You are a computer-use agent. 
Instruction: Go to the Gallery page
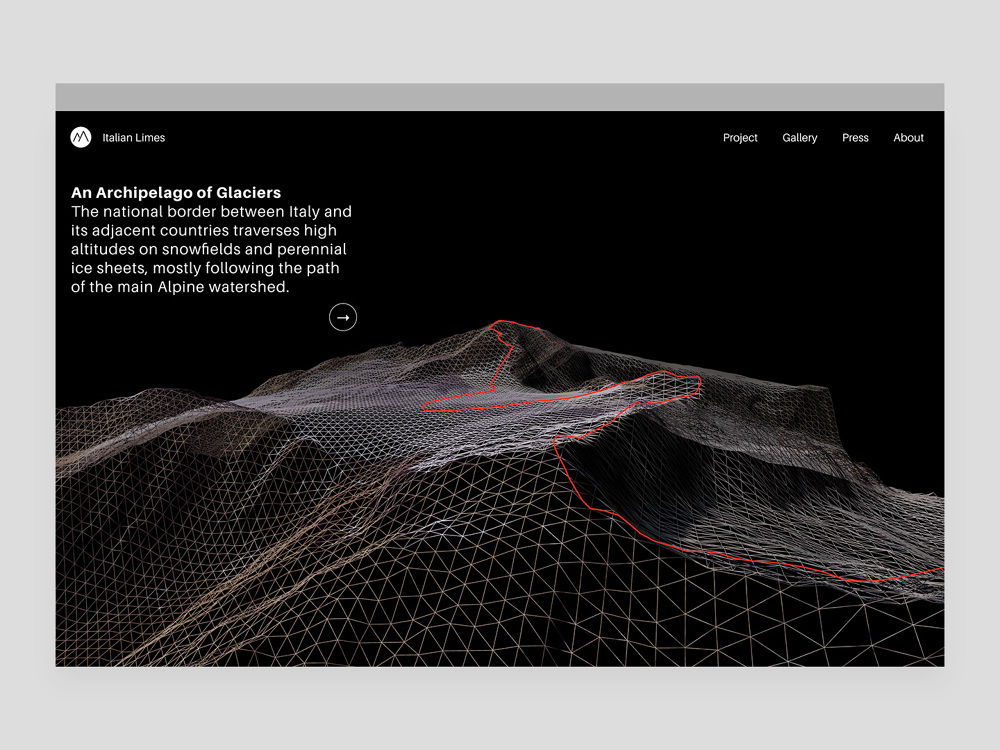click(x=799, y=138)
